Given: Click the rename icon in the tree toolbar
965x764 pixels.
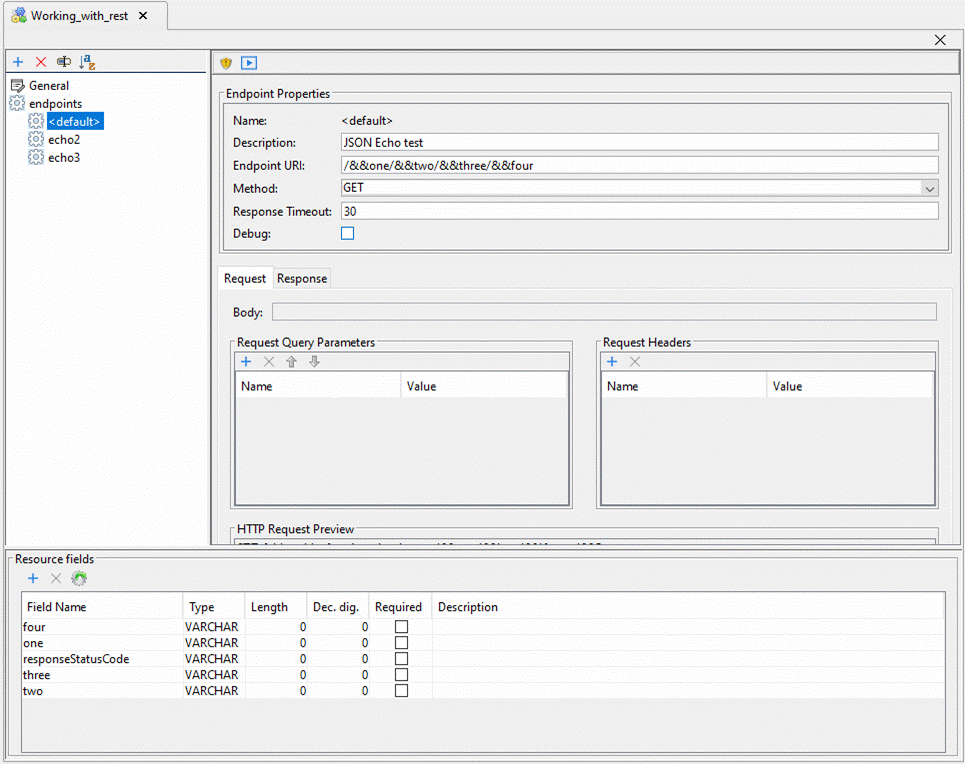Looking at the screenshot, I should coord(64,62).
